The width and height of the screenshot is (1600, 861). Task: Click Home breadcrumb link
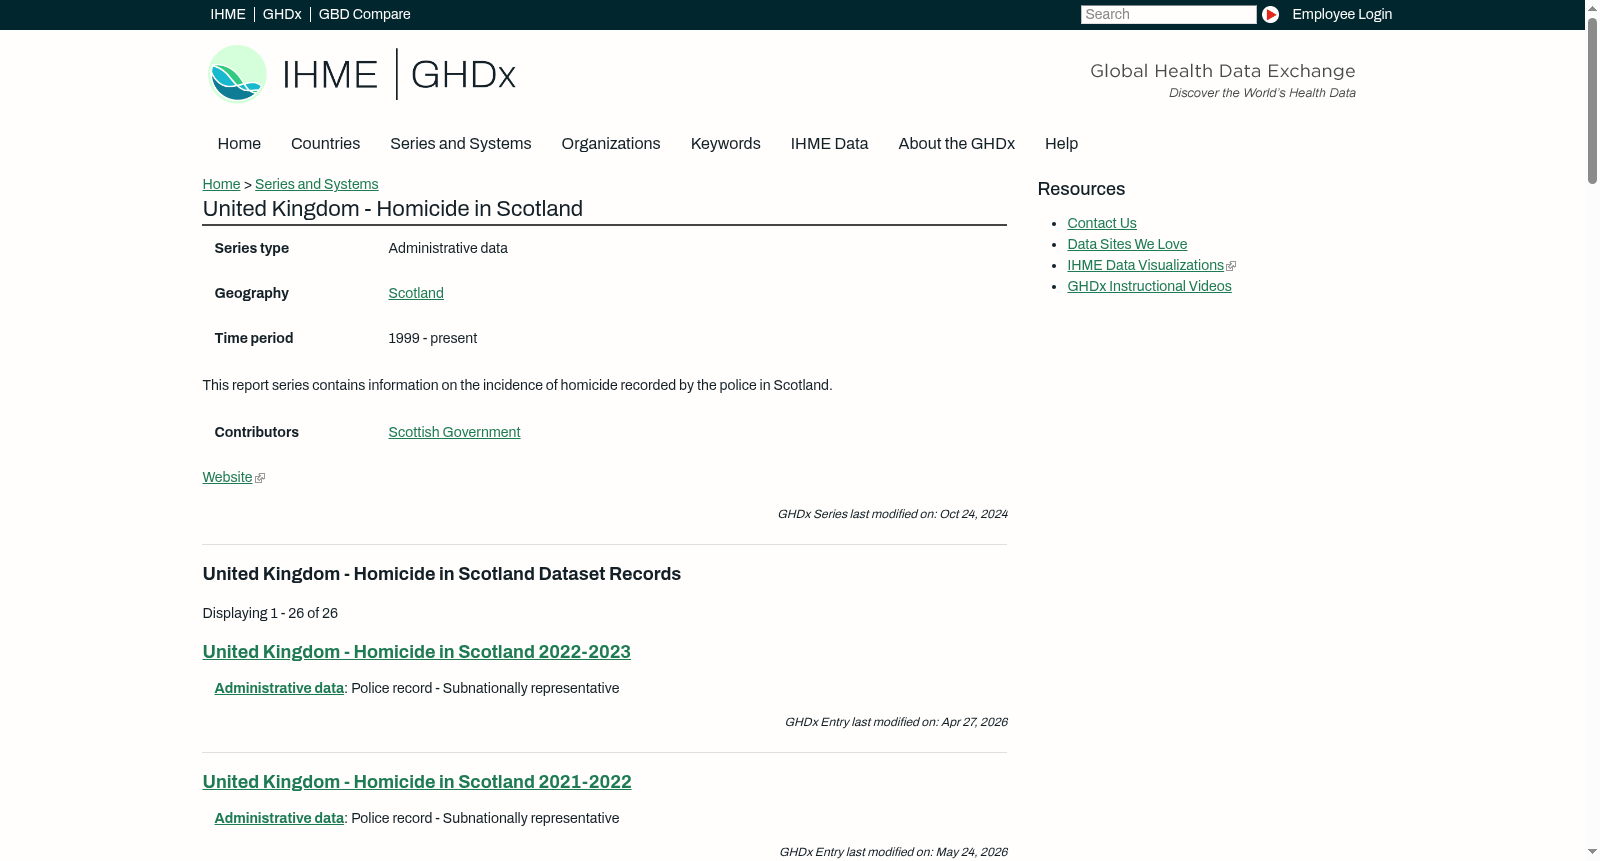click(221, 184)
